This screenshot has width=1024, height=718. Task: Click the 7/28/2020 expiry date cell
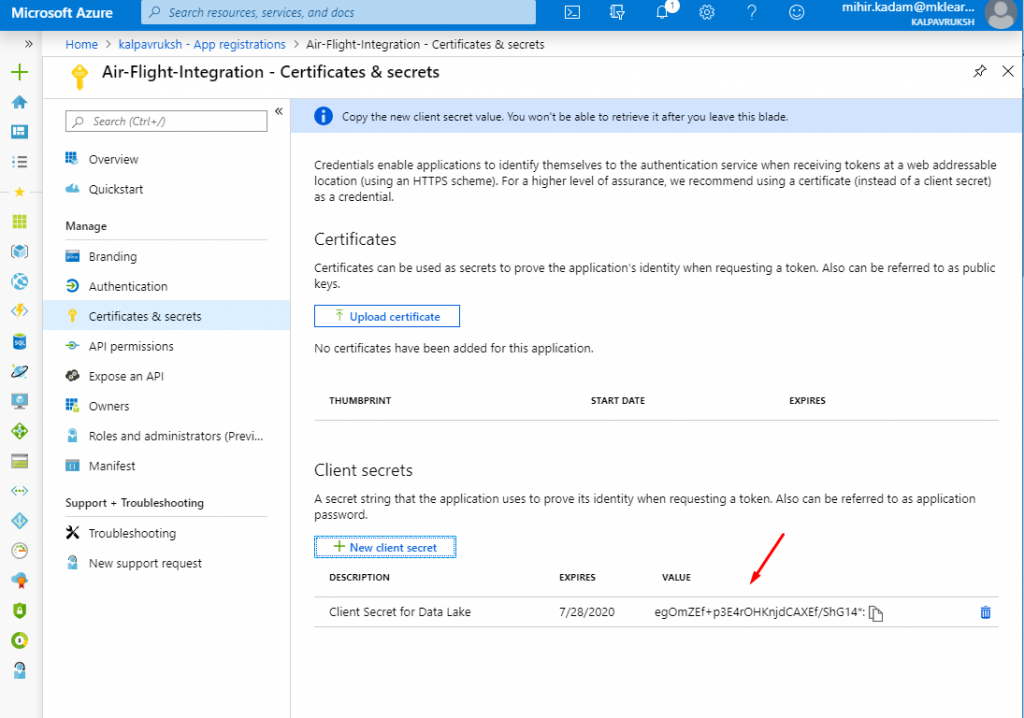click(x=586, y=612)
